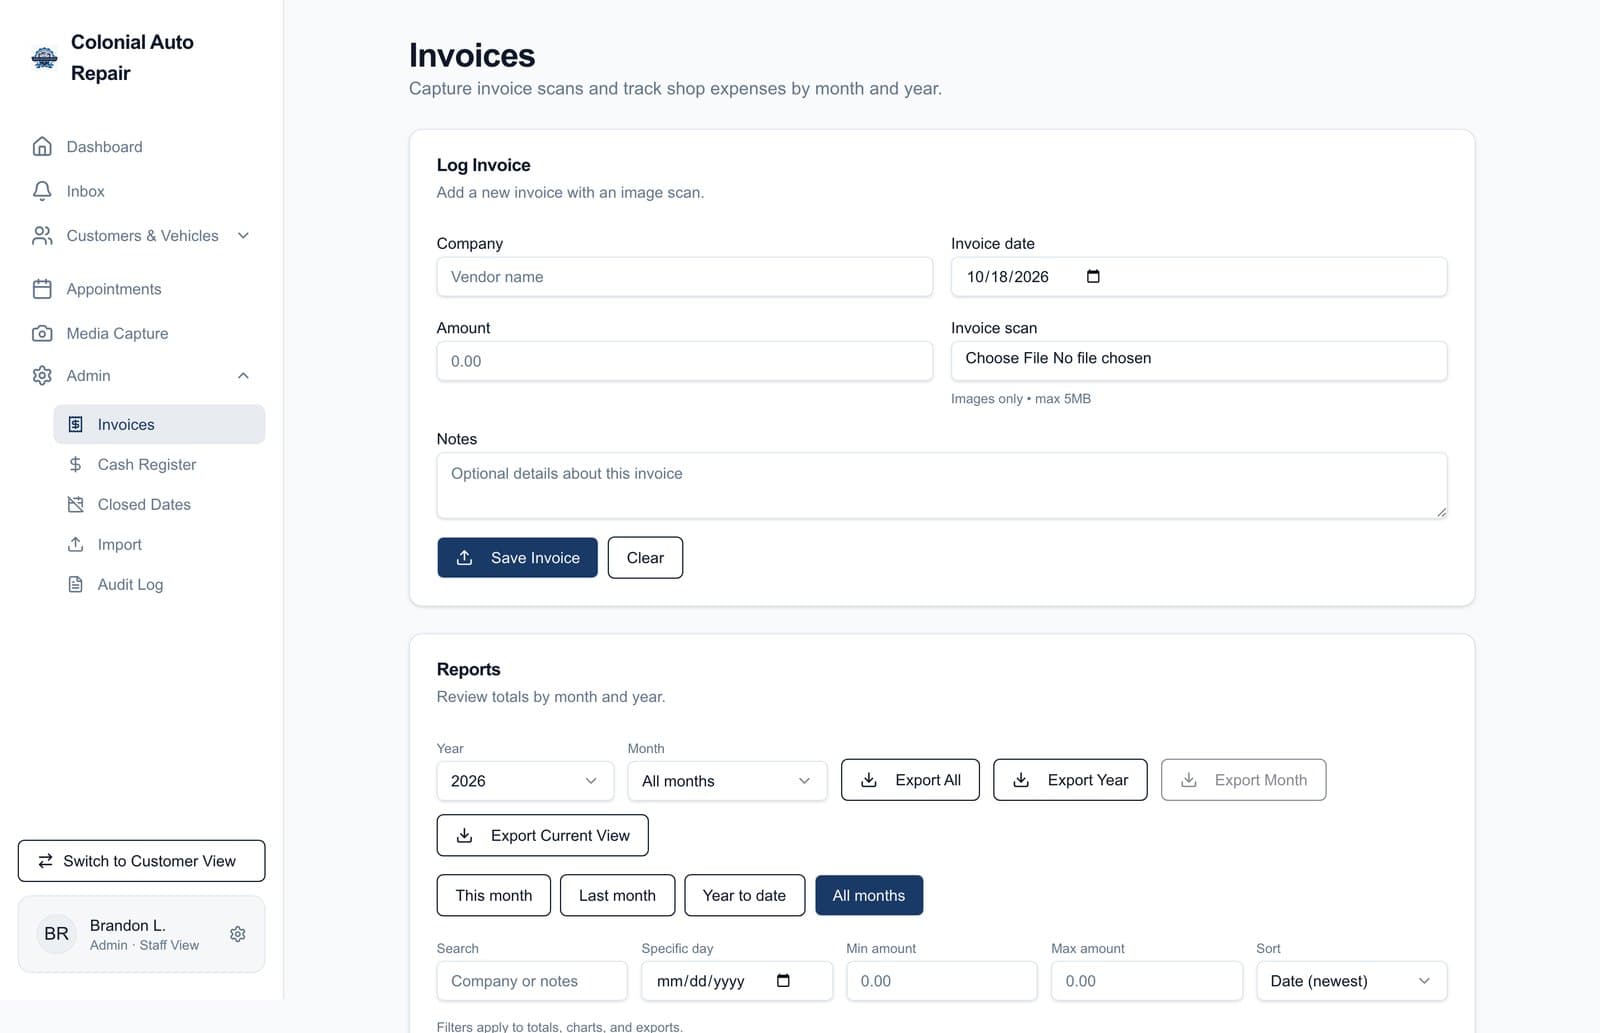Image resolution: width=1600 pixels, height=1033 pixels.
Task: Focus the Search company or notes field
Action: click(532, 981)
